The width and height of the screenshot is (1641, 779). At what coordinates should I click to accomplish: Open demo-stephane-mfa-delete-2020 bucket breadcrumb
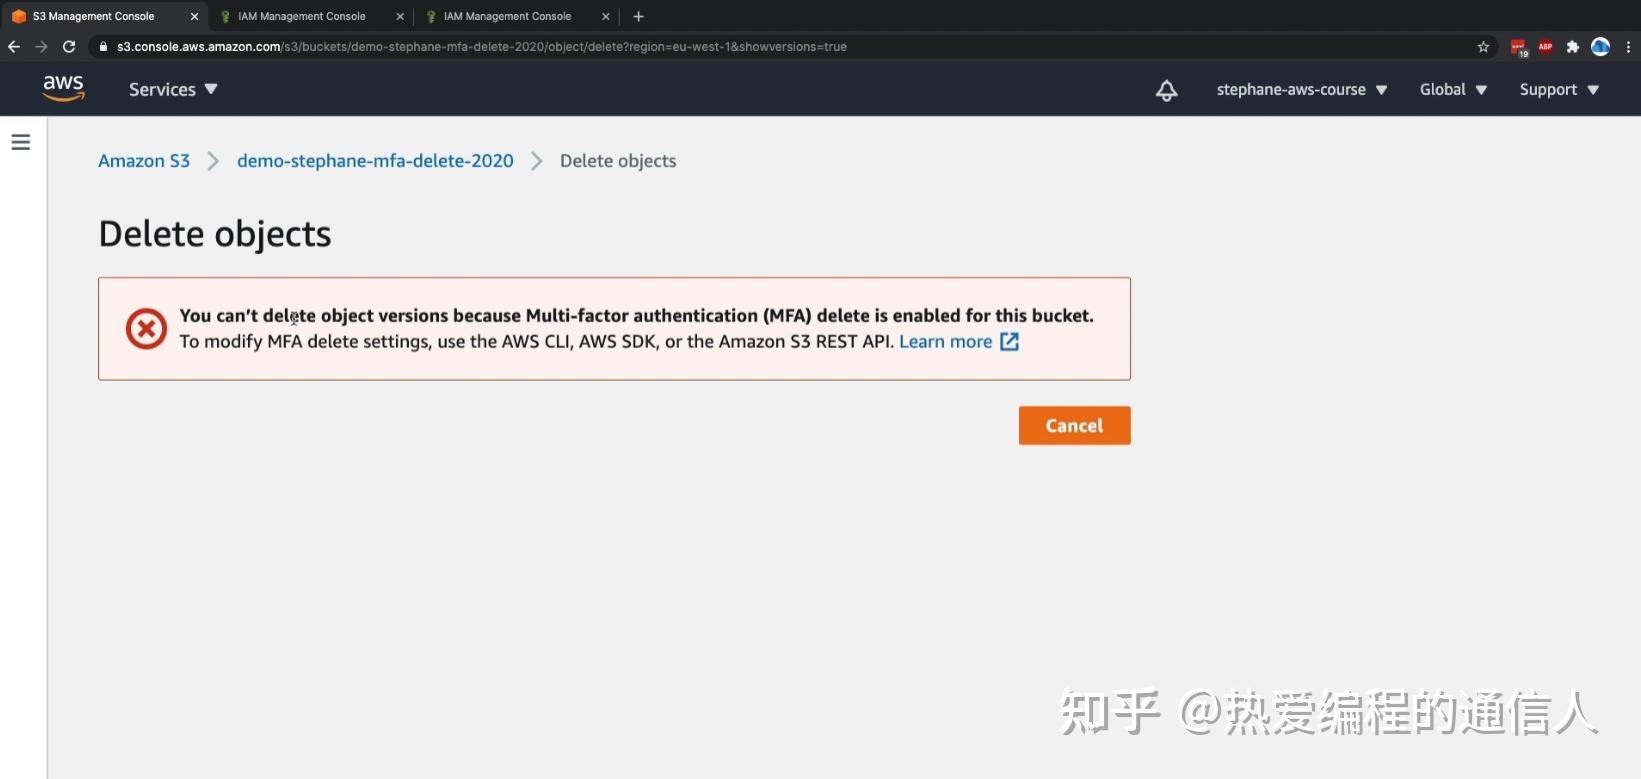(375, 161)
